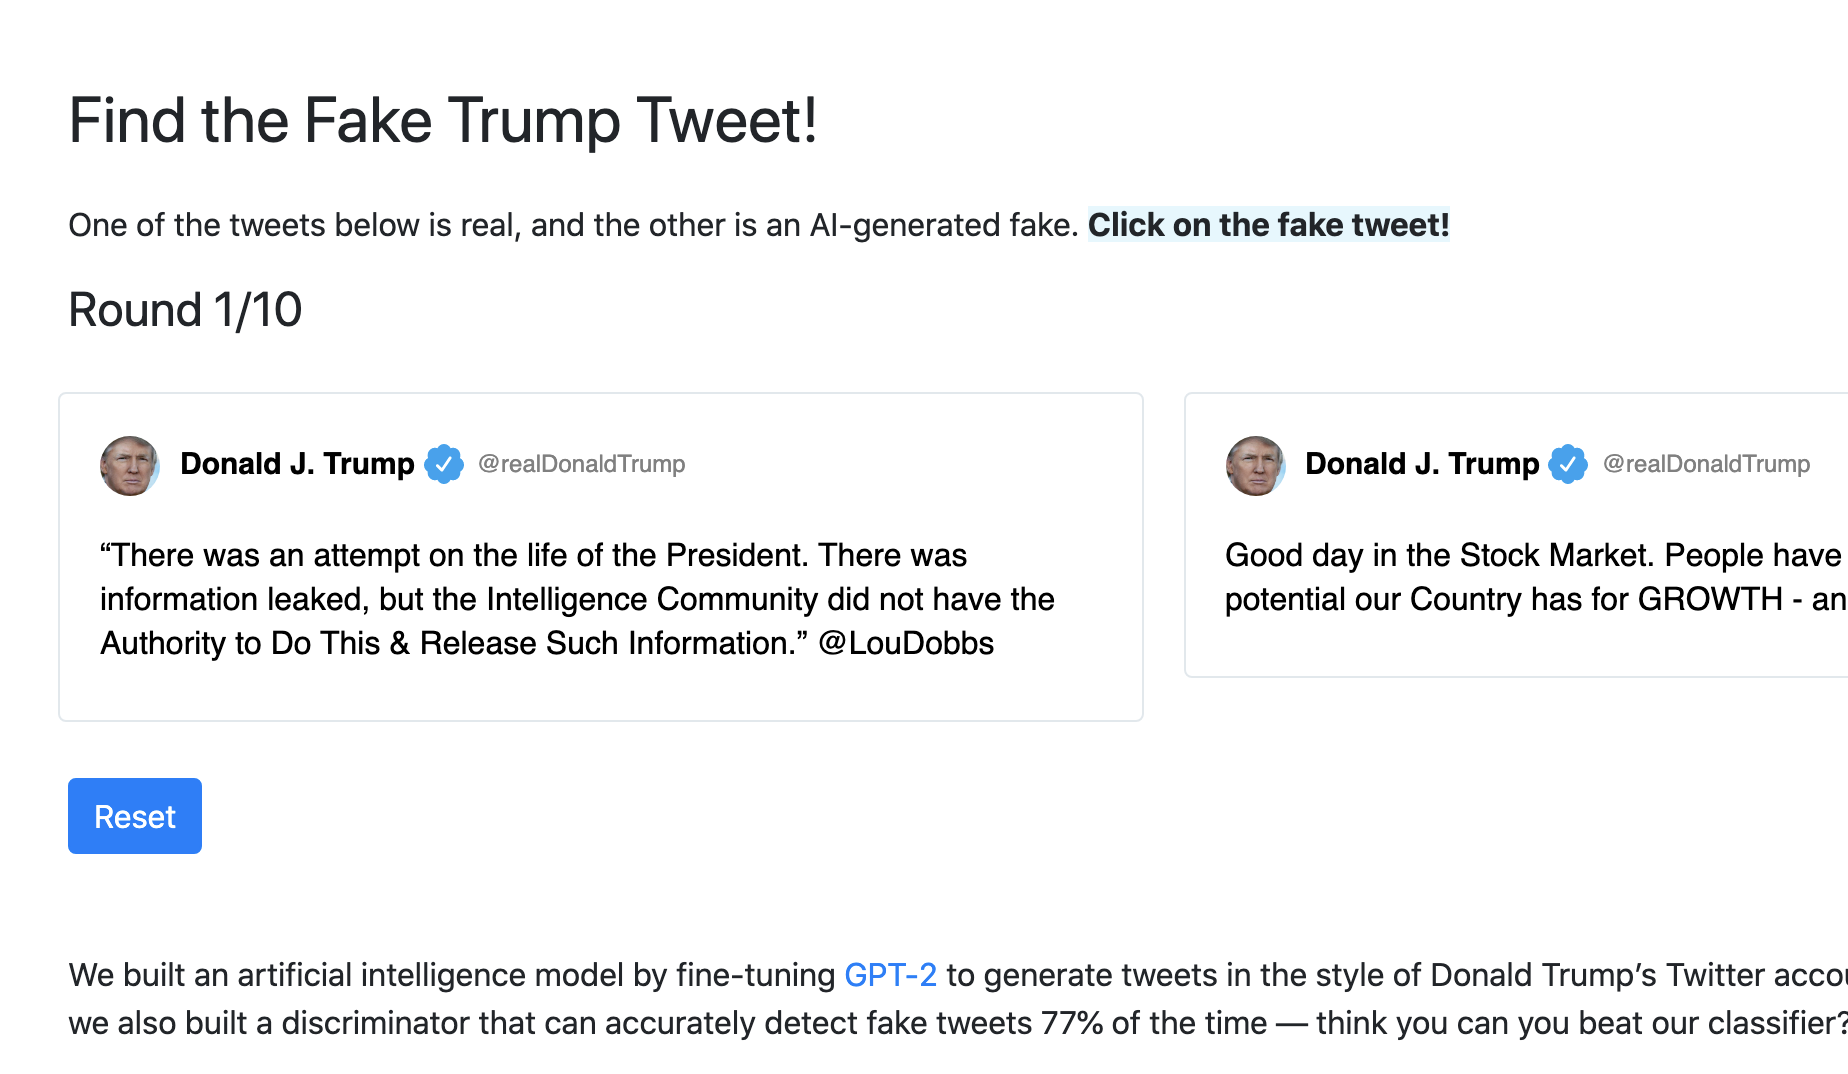Select the Stock Market tweet card
The image size is (1848, 1074).
(1516, 535)
